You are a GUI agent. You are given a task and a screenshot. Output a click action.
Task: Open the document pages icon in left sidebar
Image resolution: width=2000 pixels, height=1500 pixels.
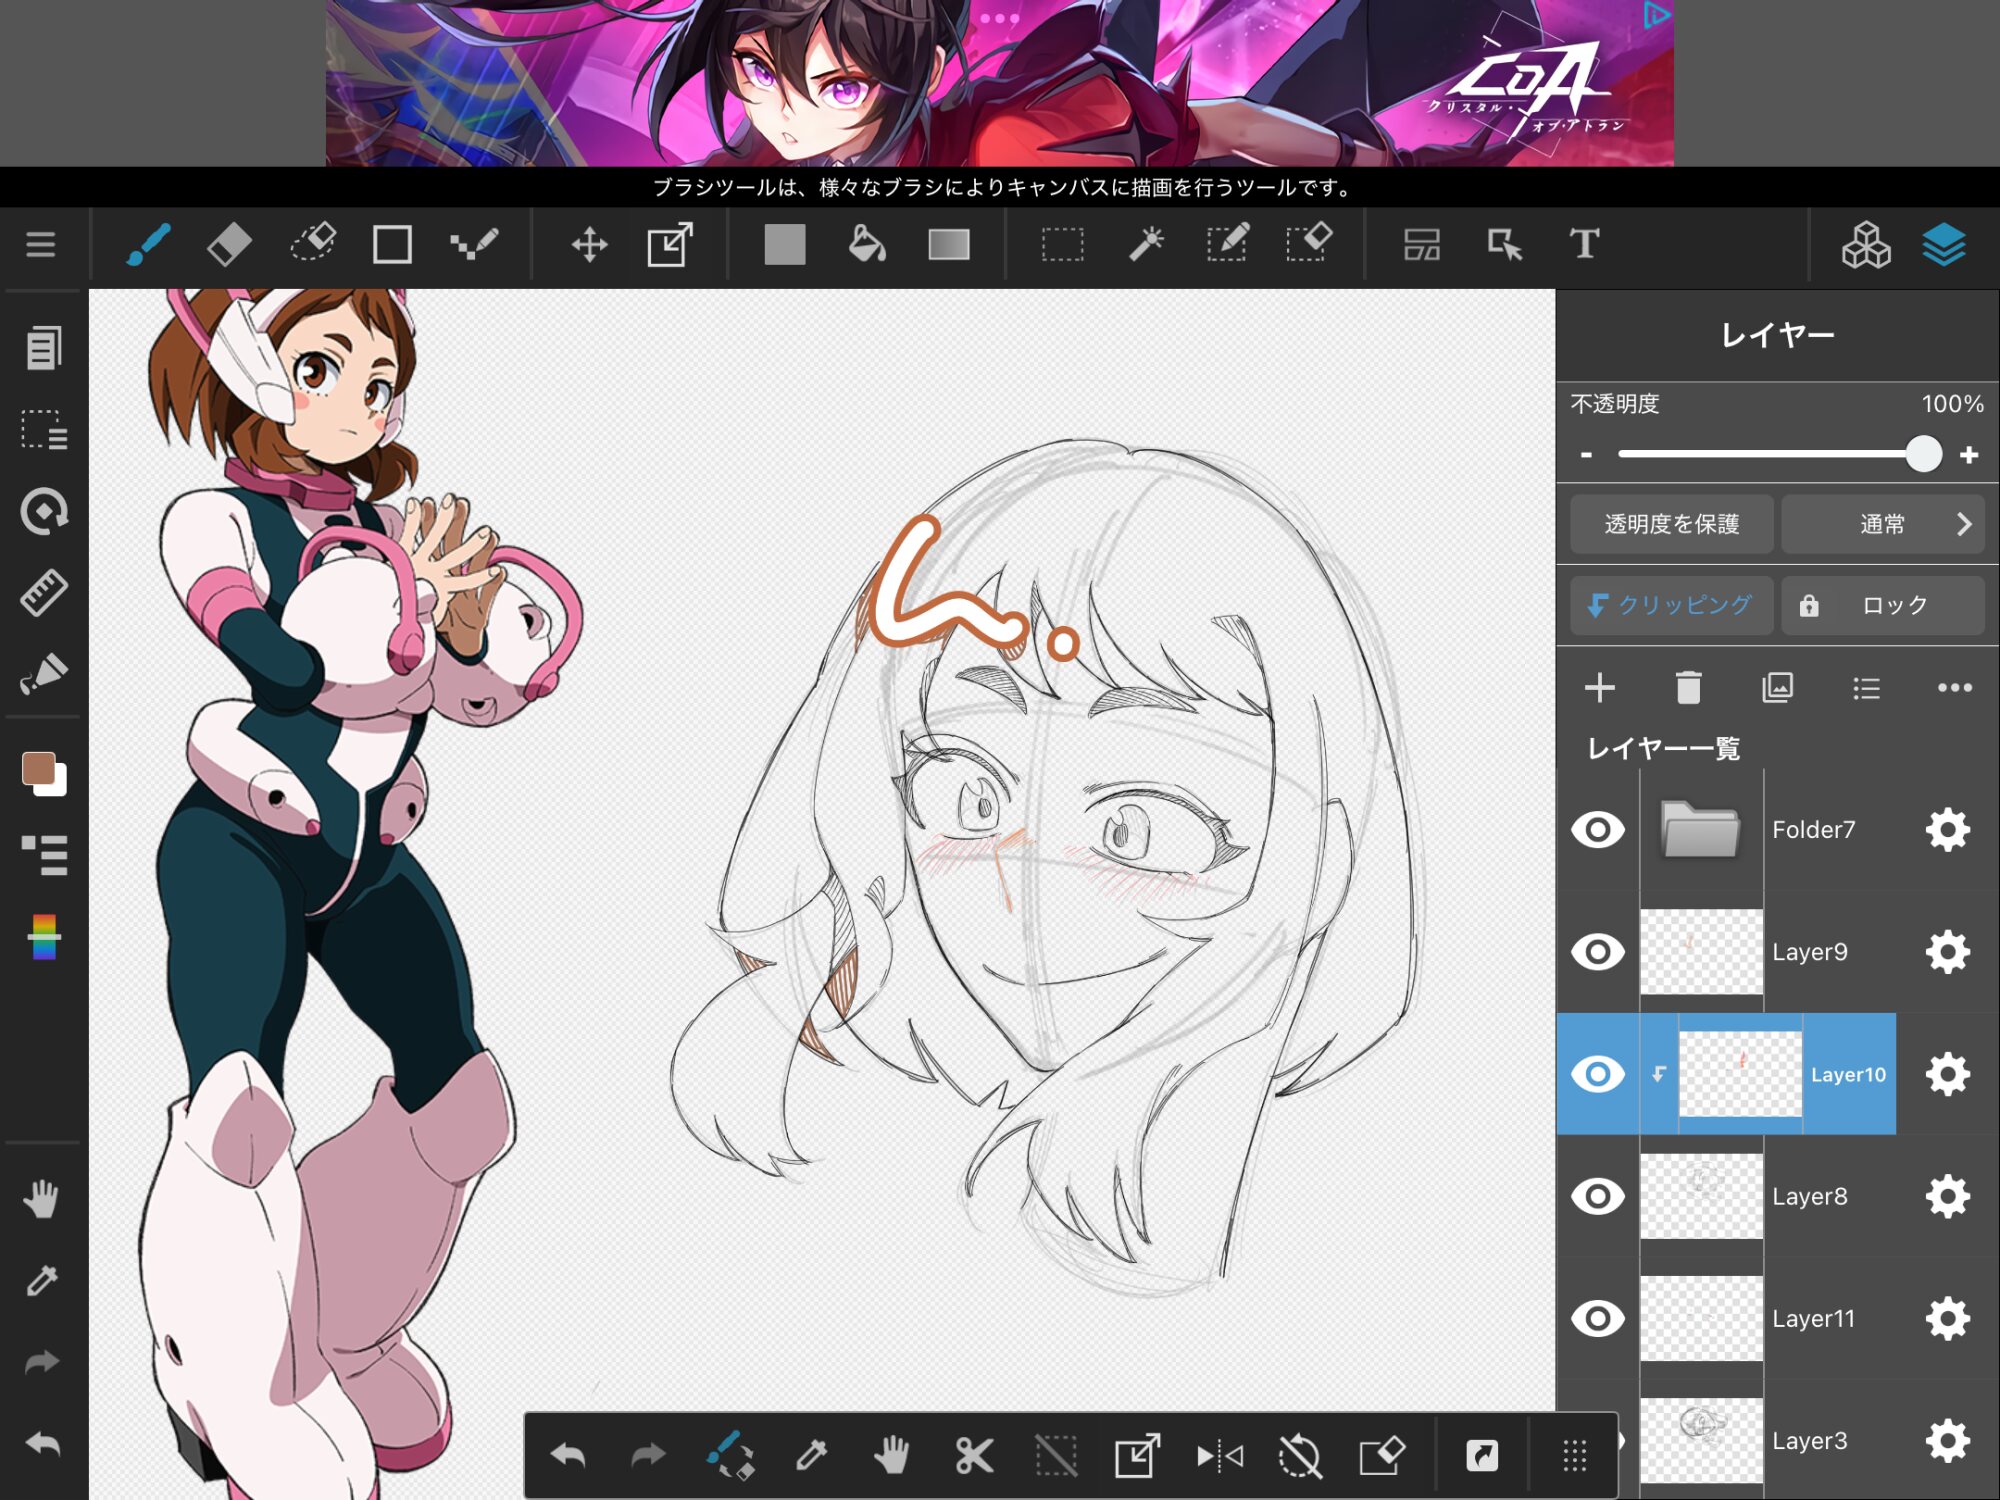coord(43,347)
